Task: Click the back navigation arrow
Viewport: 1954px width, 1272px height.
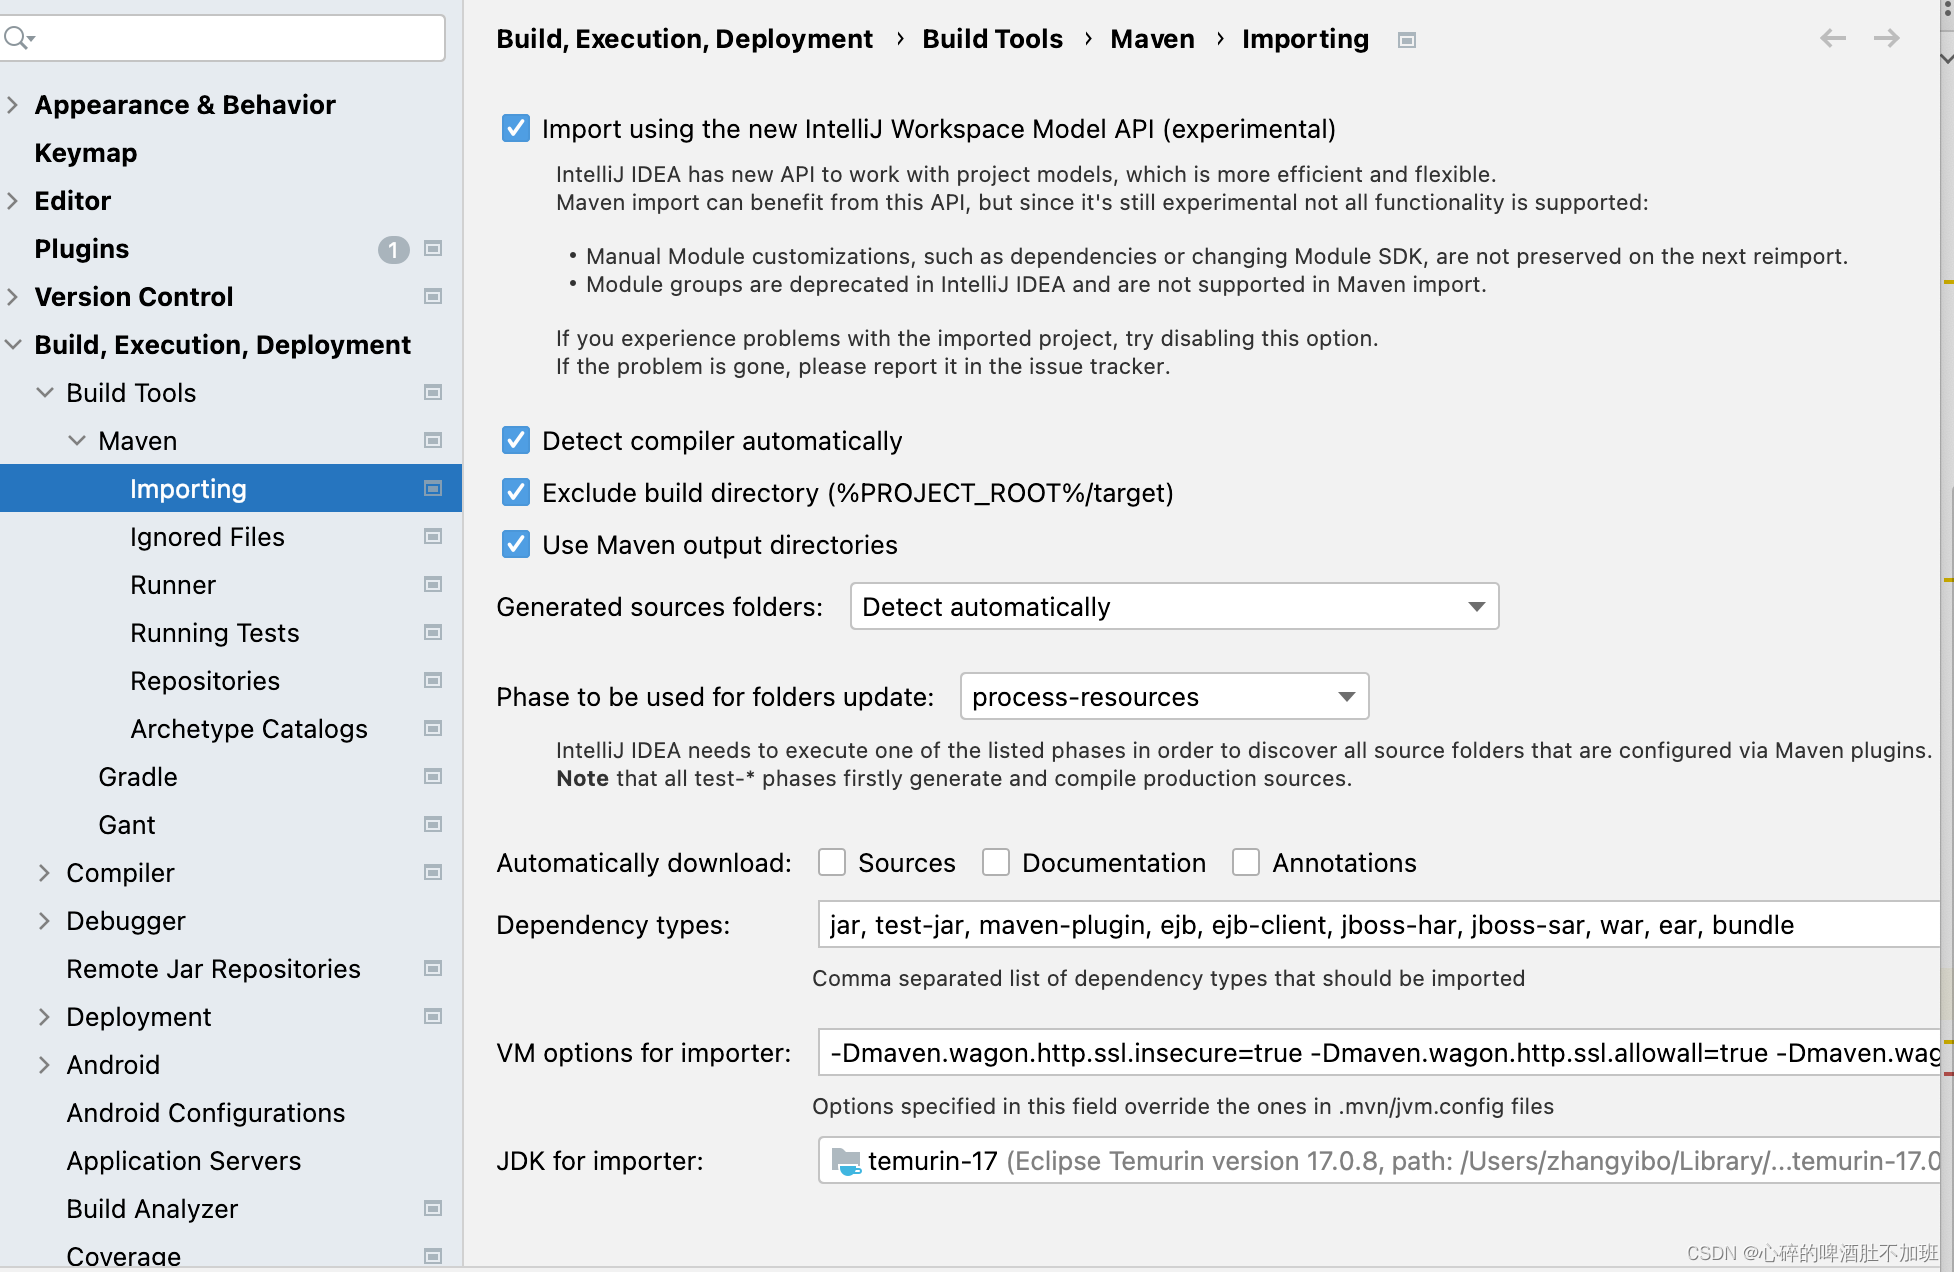Action: (1832, 38)
